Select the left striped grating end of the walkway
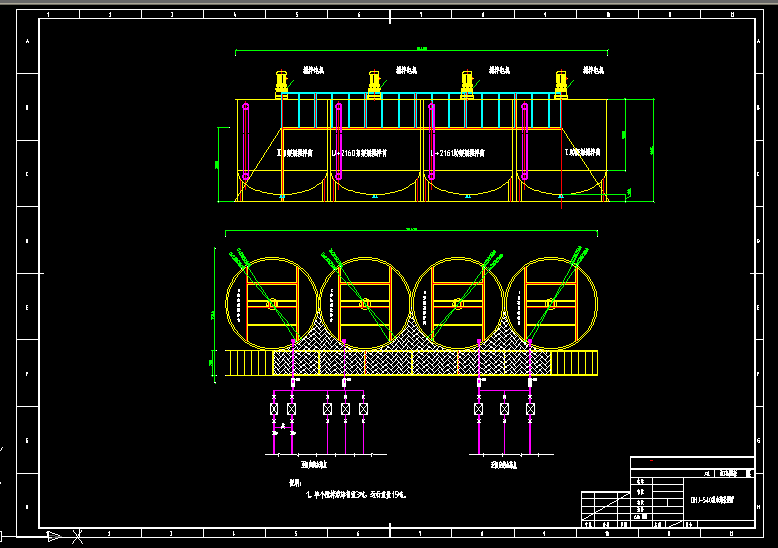The width and height of the screenshot is (778, 548). tap(249, 363)
